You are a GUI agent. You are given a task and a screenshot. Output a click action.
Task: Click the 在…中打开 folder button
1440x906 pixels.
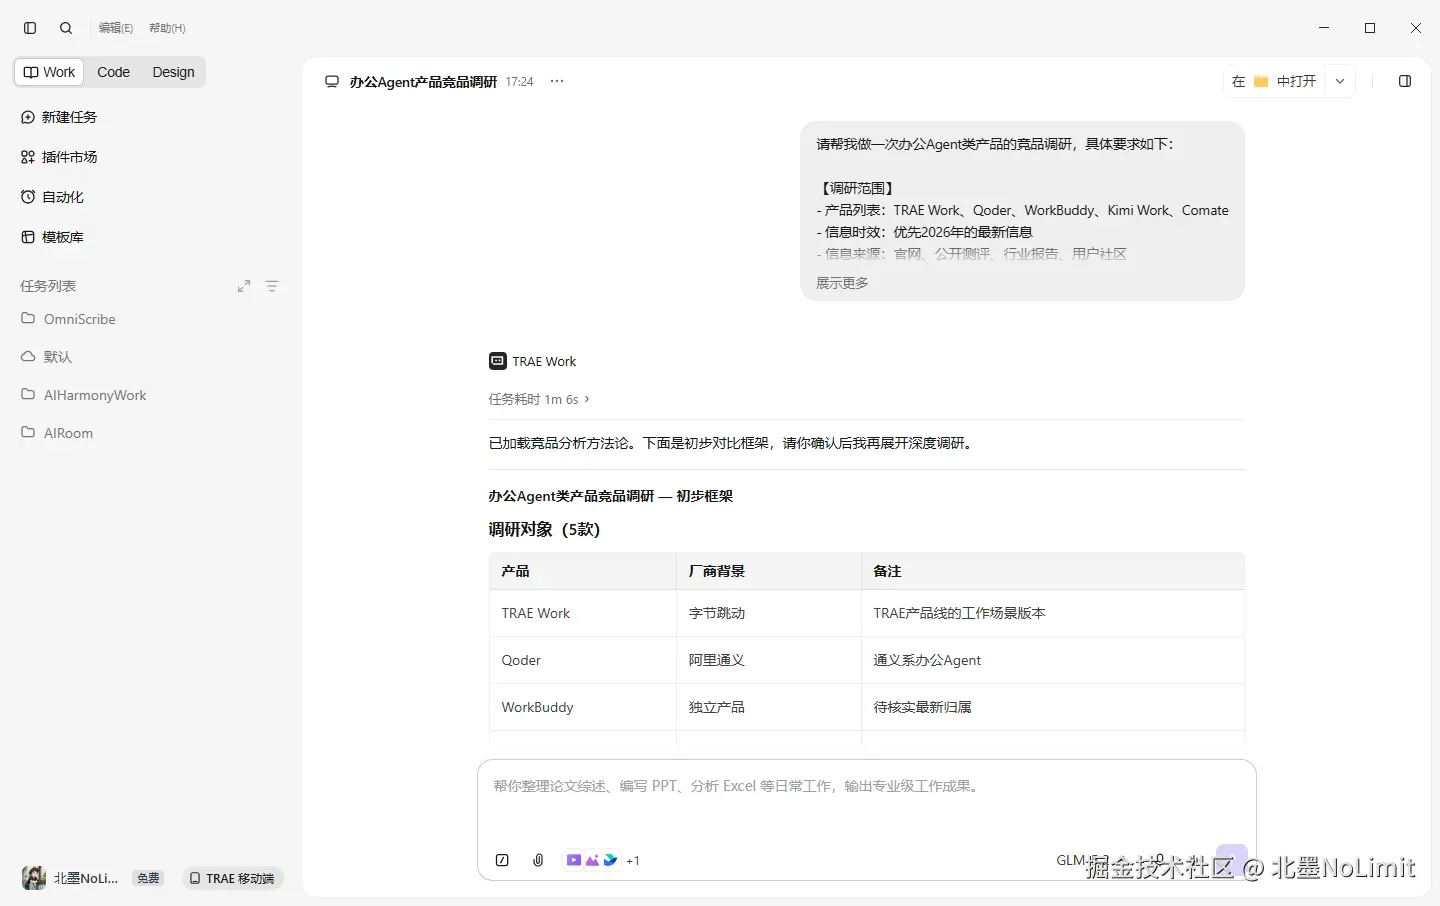click(1275, 81)
